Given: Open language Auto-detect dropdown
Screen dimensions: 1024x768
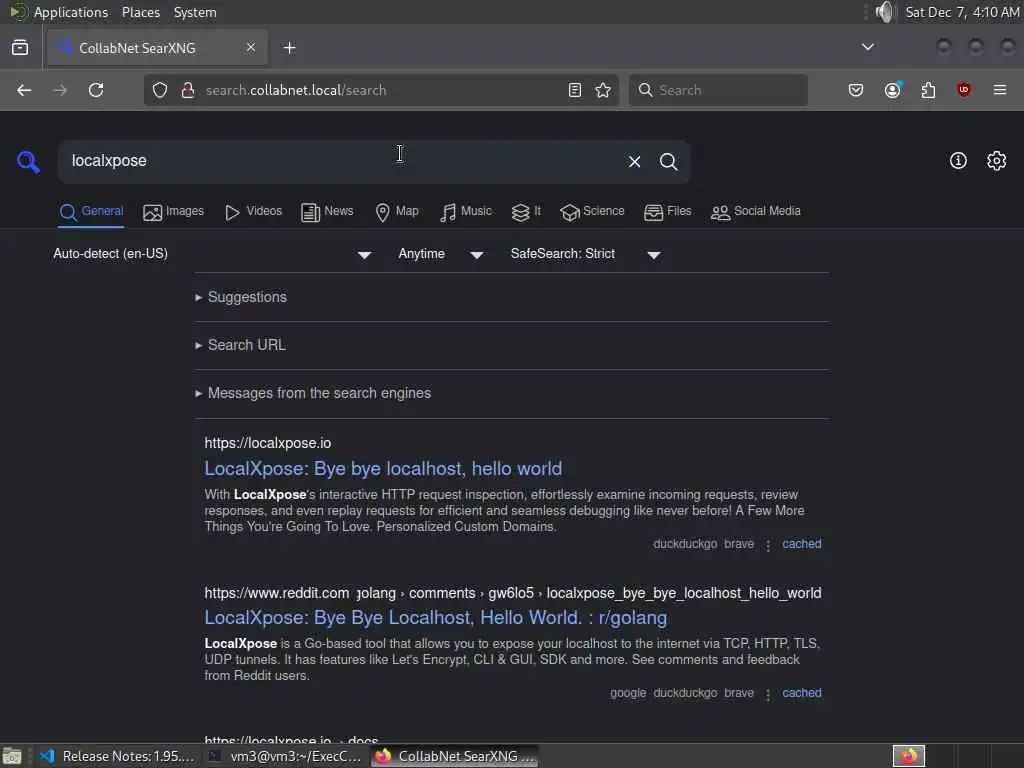Looking at the screenshot, I should (212, 254).
